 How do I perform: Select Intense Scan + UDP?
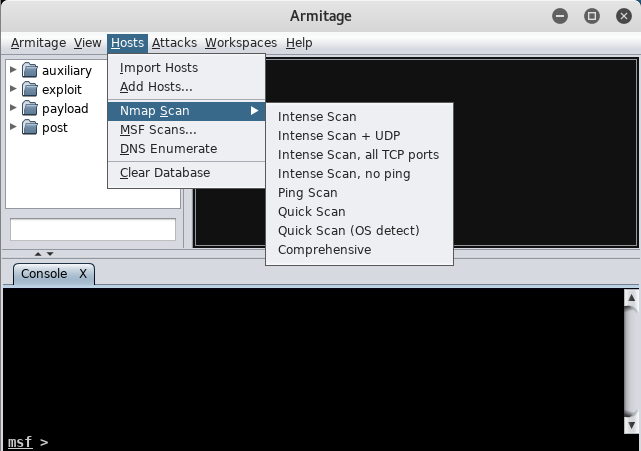[x=359, y=136]
